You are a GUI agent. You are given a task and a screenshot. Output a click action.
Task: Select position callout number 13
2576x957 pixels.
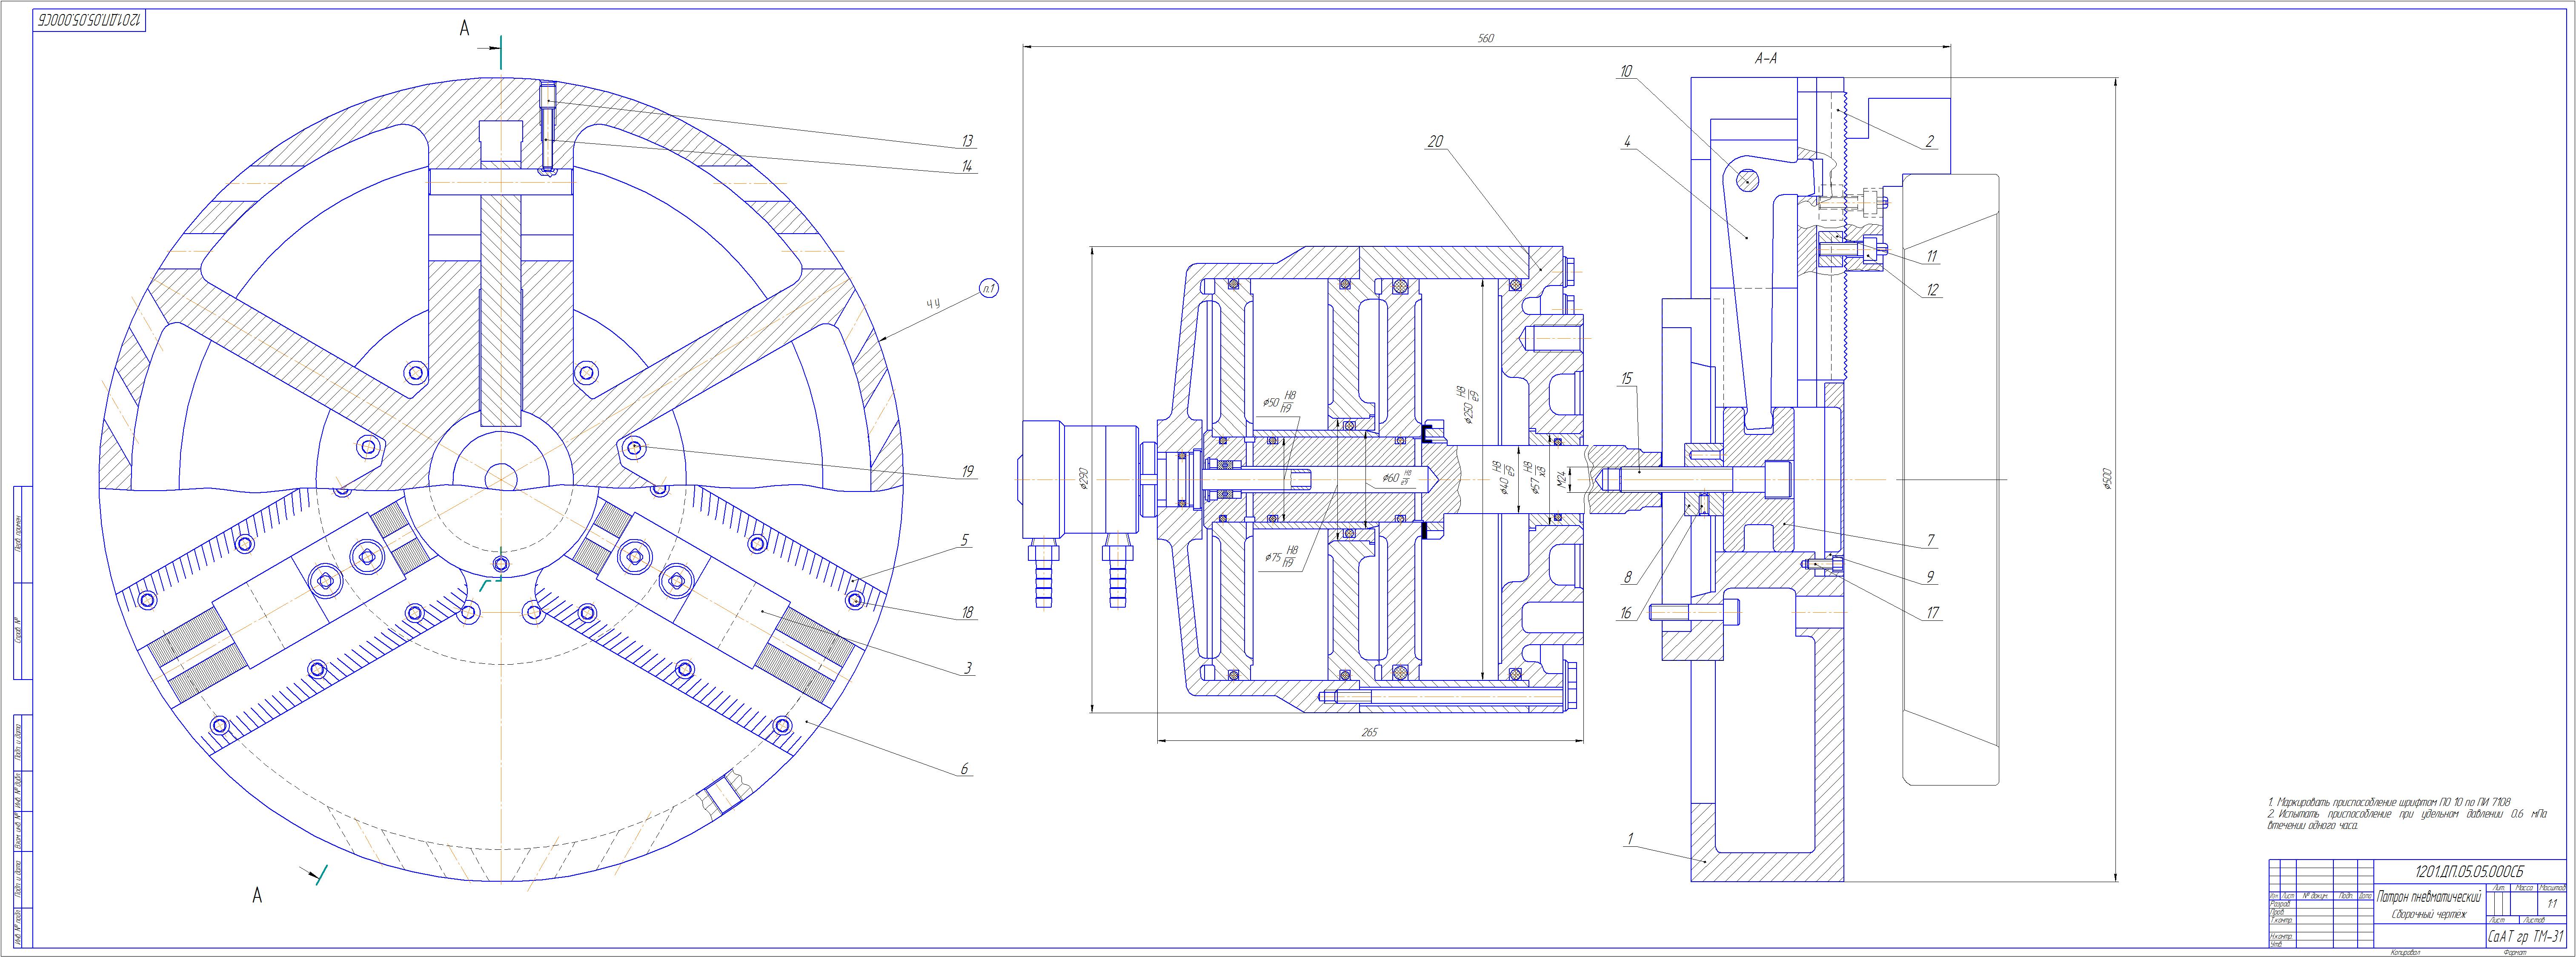(x=967, y=141)
